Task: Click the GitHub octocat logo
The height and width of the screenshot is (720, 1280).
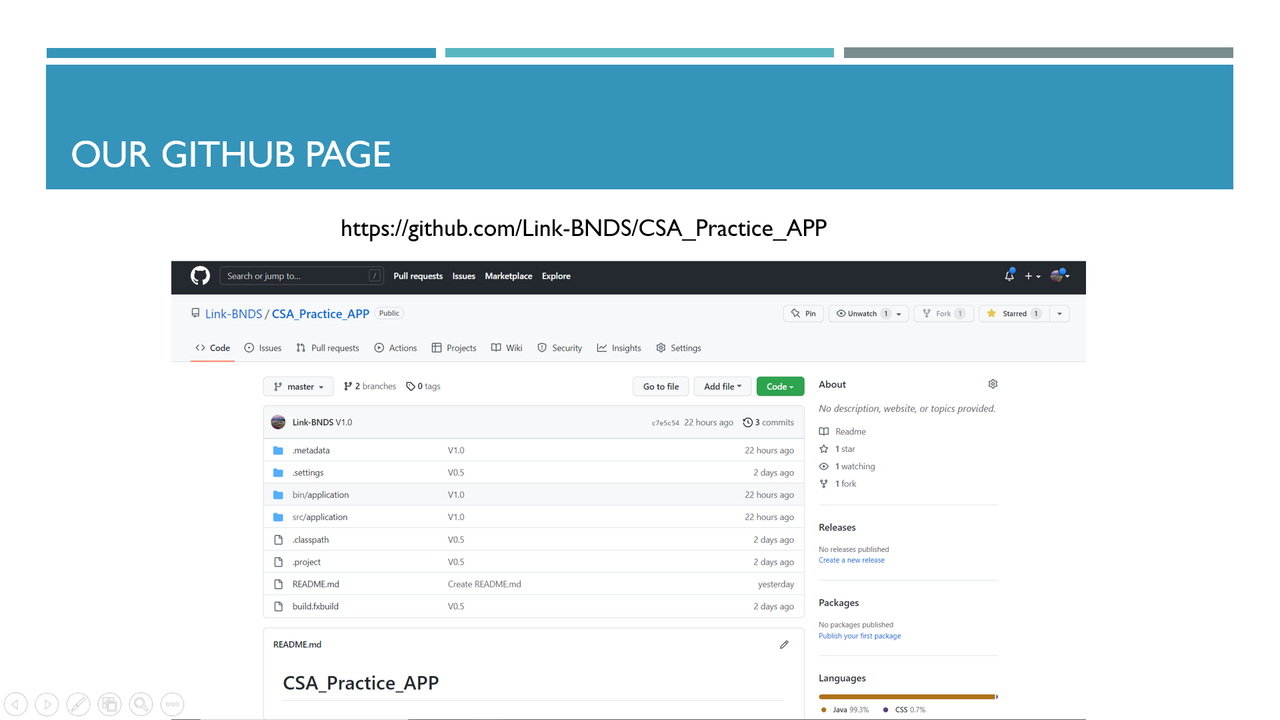Action: click(x=200, y=276)
